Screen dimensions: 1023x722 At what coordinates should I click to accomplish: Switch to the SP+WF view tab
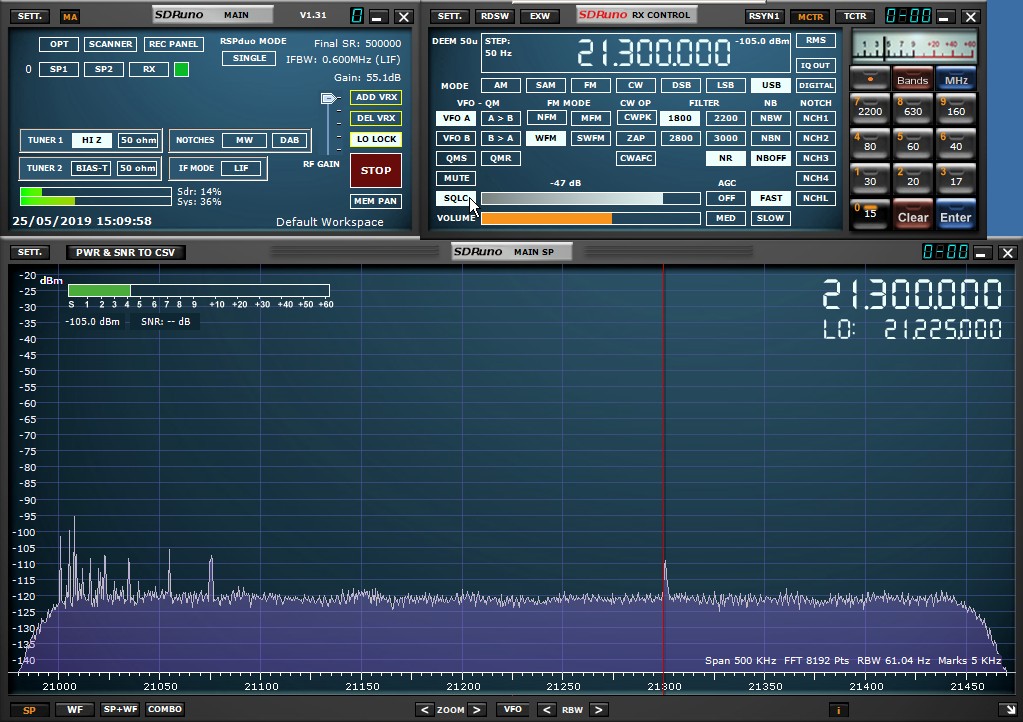tap(120, 710)
